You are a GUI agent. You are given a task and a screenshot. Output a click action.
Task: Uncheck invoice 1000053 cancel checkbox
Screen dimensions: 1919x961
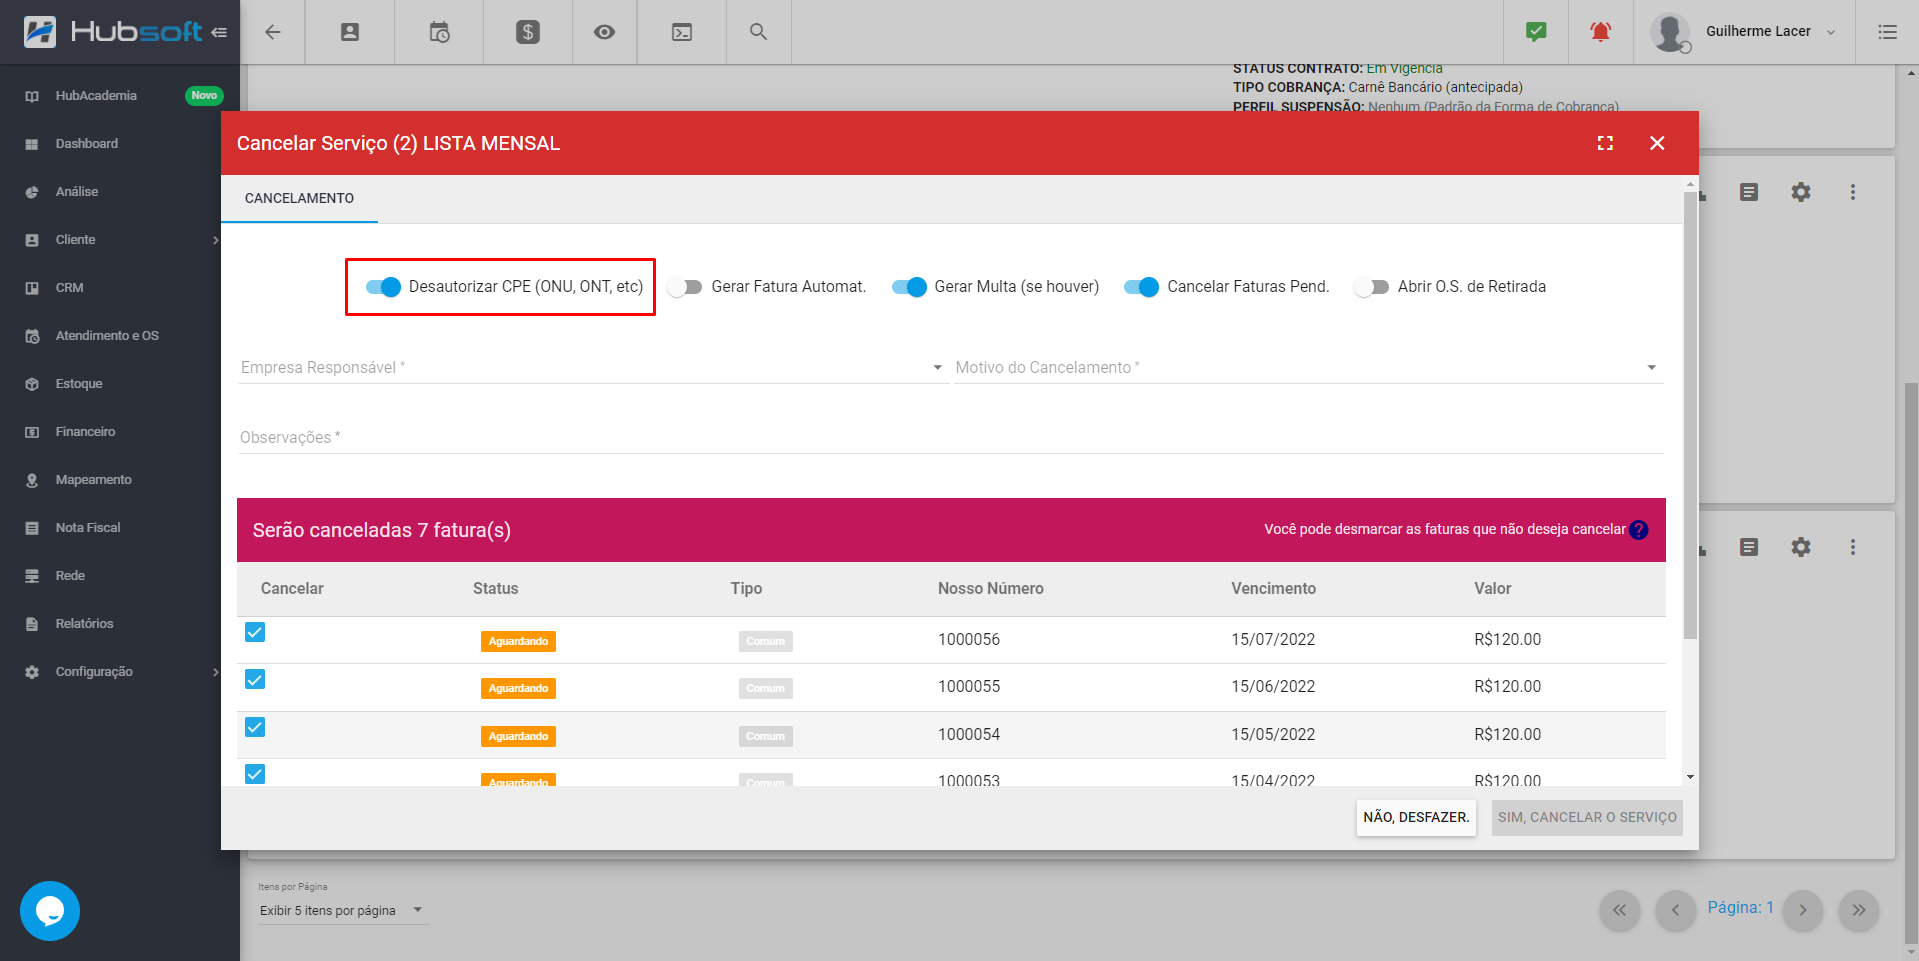point(255,774)
